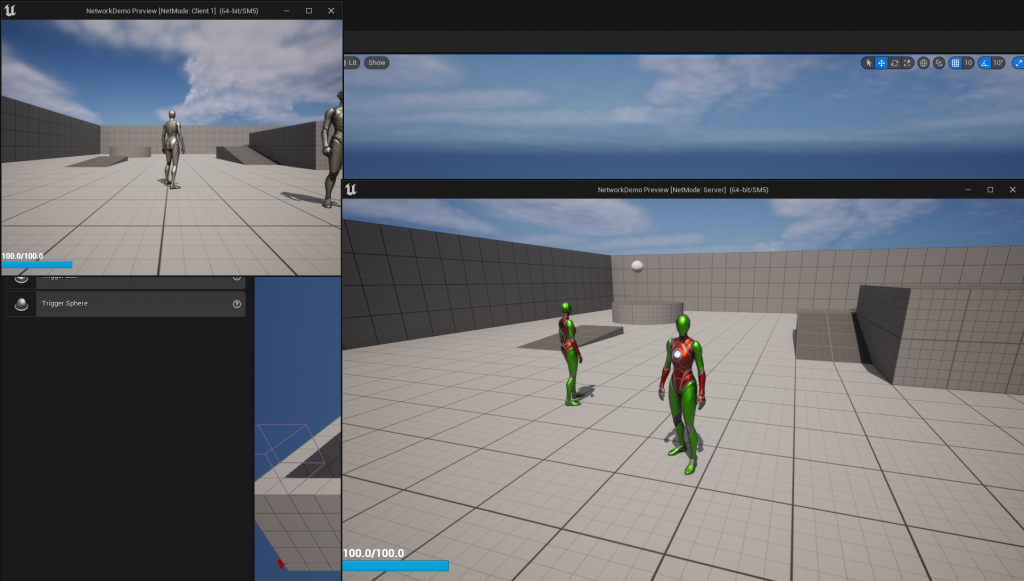
Task: Open the rotation snap value 10°
Action: (x=998, y=63)
